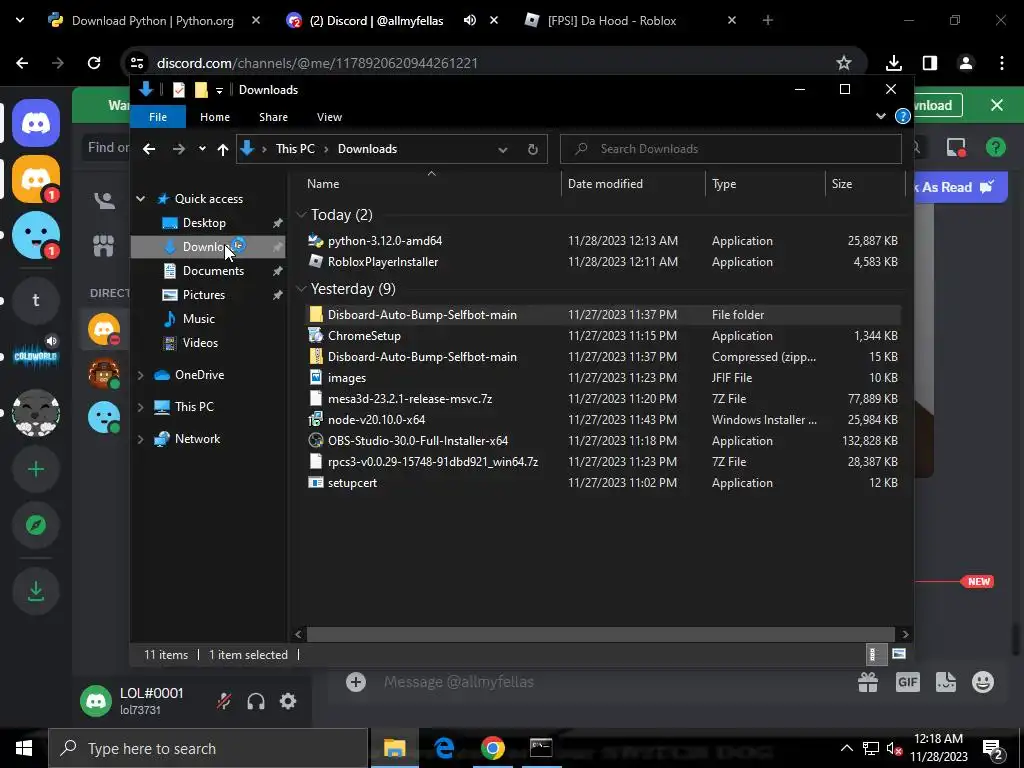Open address bar history dropdown
This screenshot has height=768, width=1024.
(503, 149)
